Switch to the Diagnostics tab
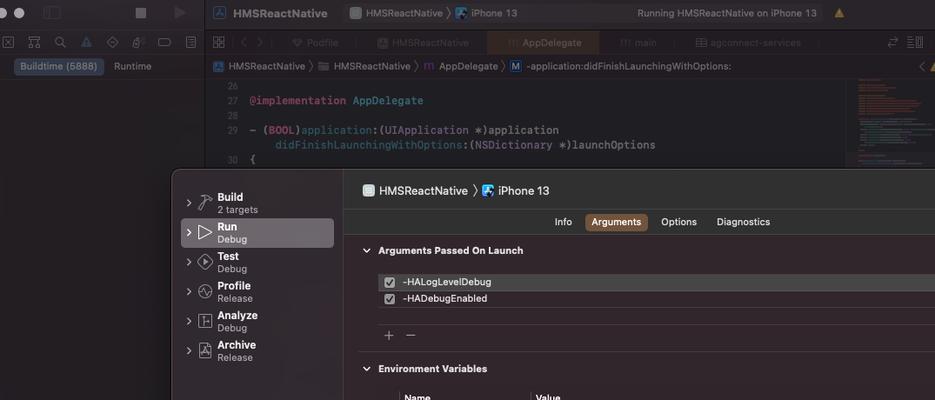935x400 pixels. [743, 222]
